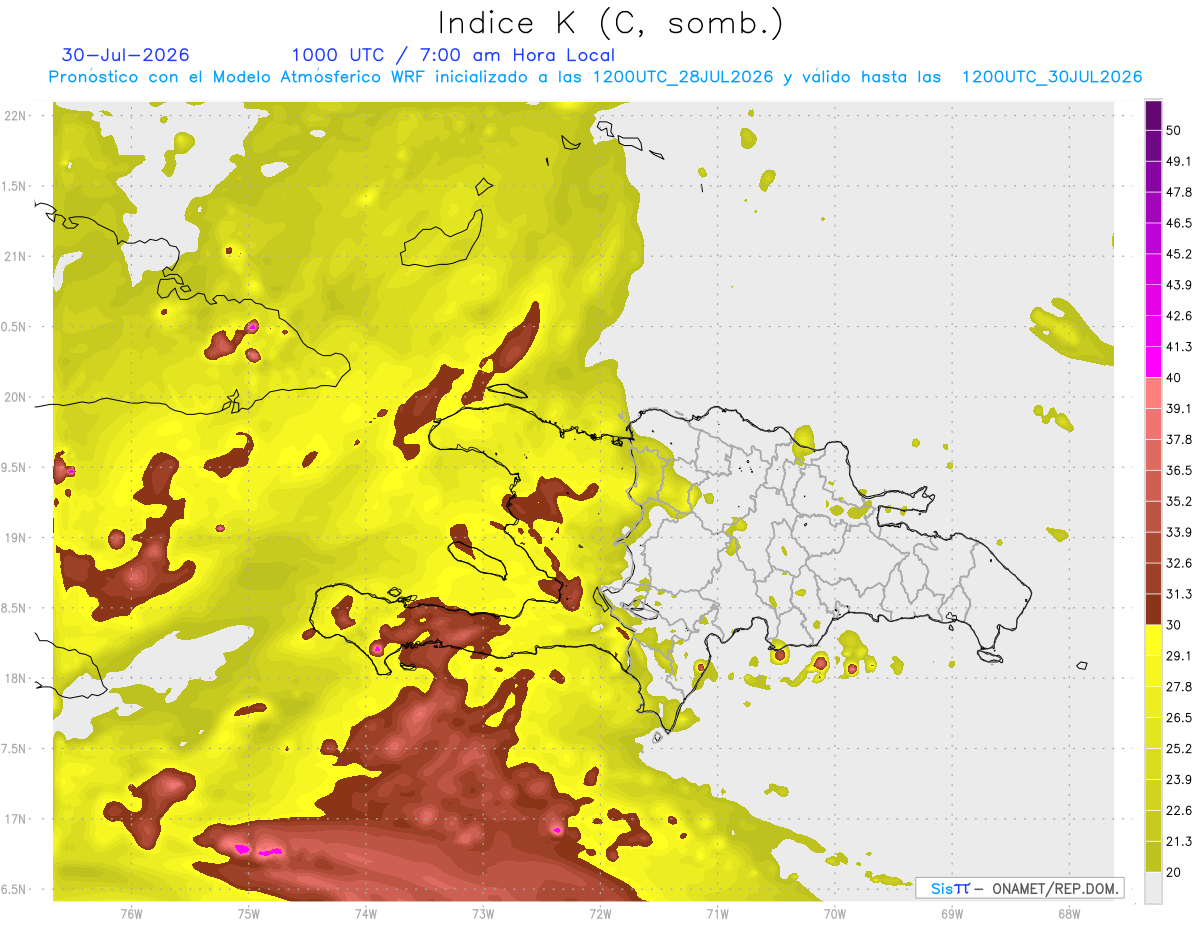Click the dark purple colorbar segment above 50

(1154, 115)
